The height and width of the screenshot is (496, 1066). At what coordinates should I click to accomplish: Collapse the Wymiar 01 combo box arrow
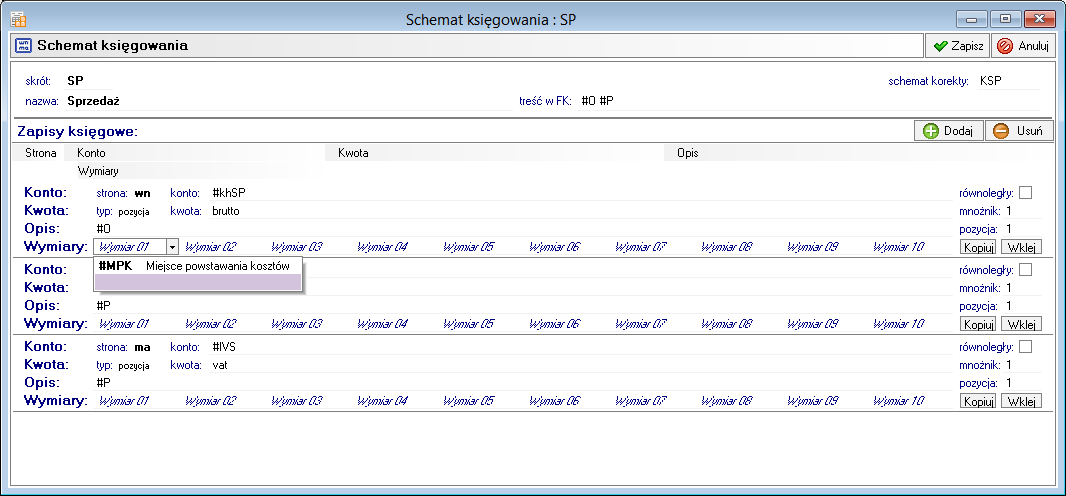click(173, 247)
